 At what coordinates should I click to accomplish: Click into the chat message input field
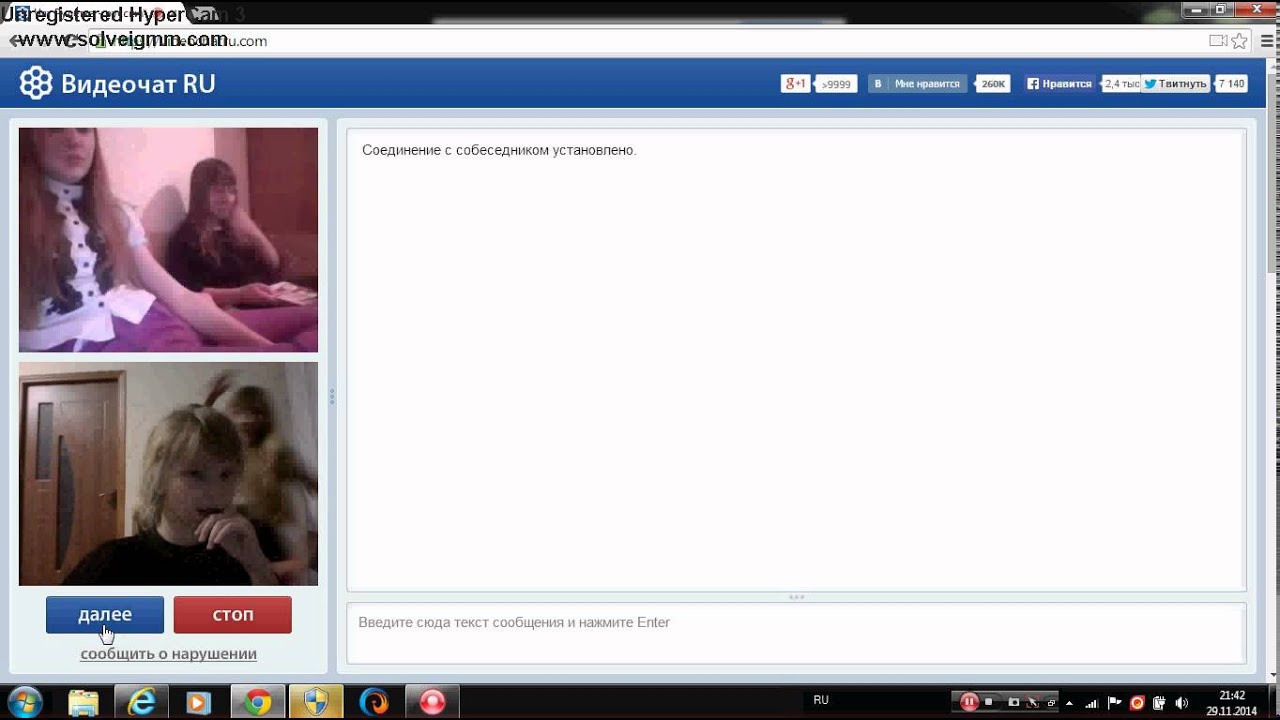coord(796,632)
